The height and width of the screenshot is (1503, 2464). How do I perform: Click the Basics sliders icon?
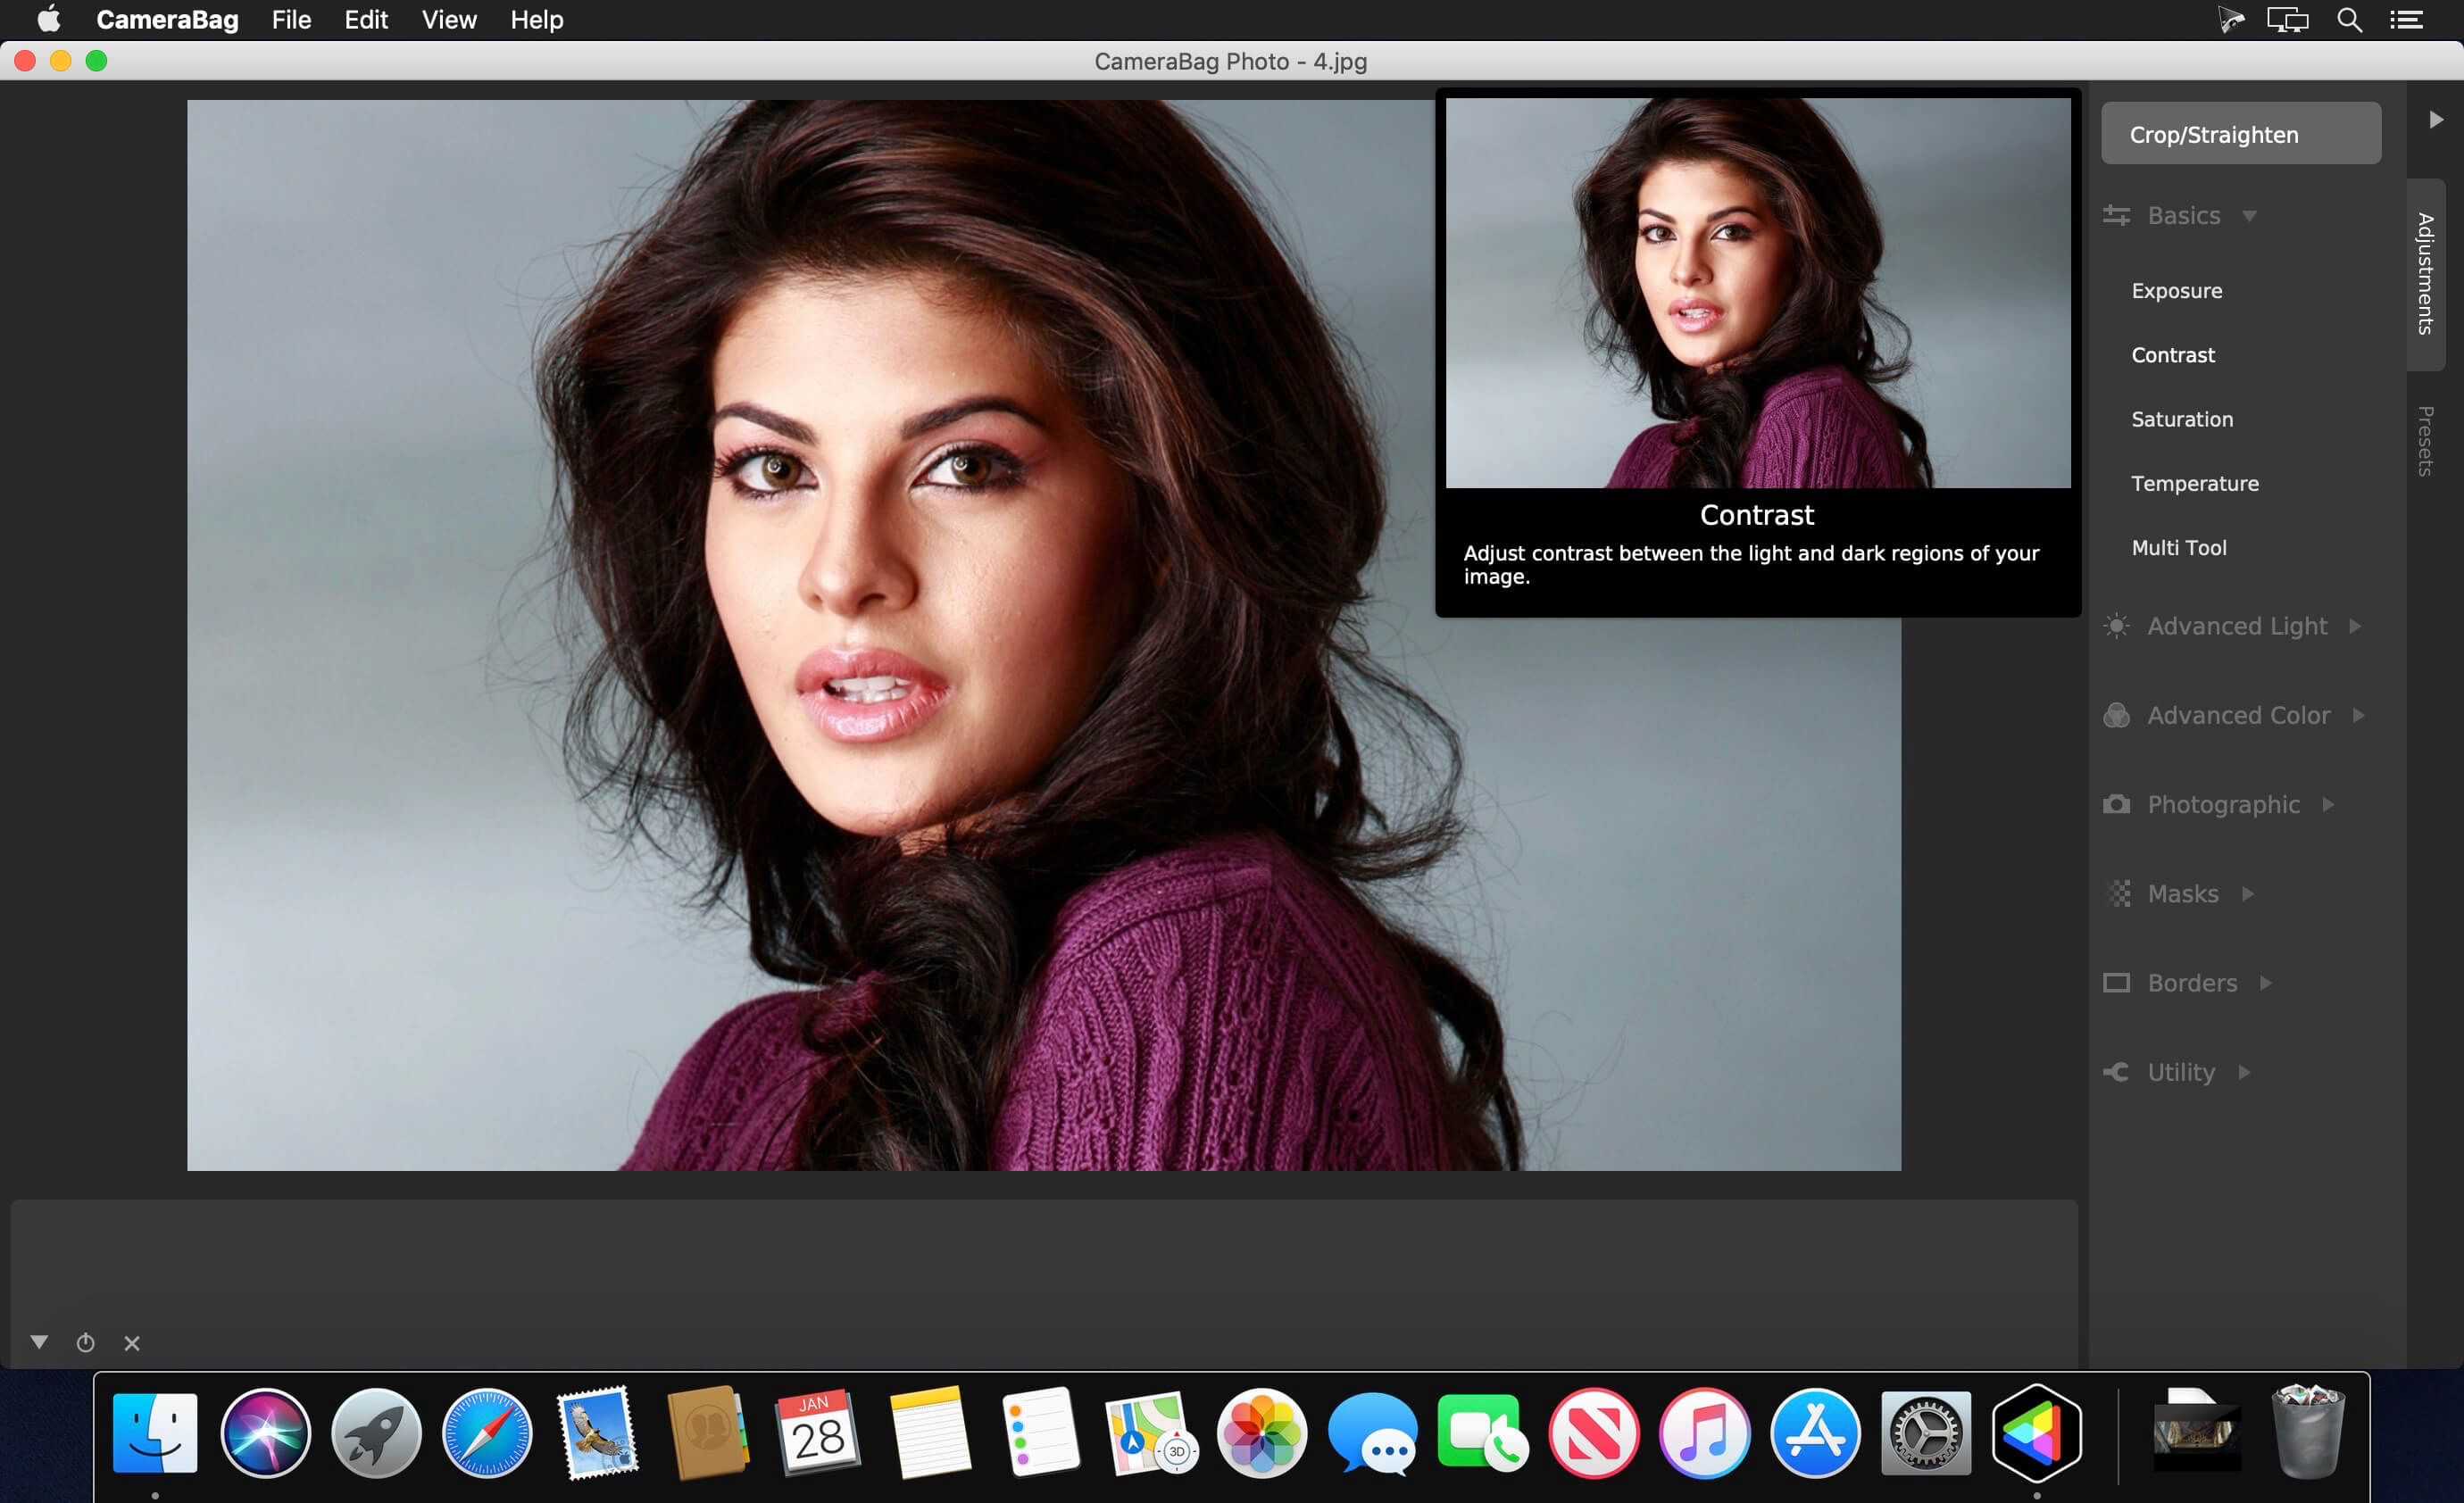point(2116,215)
